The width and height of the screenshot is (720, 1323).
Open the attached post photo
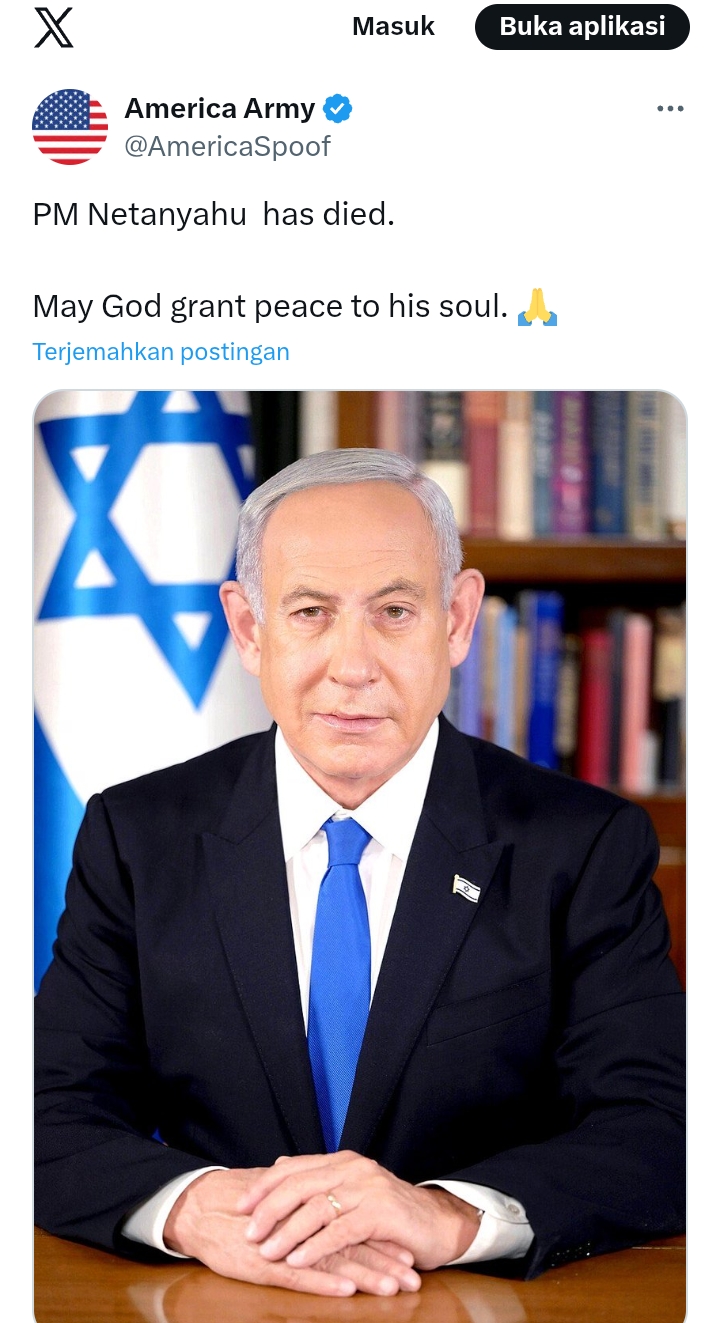tap(360, 857)
